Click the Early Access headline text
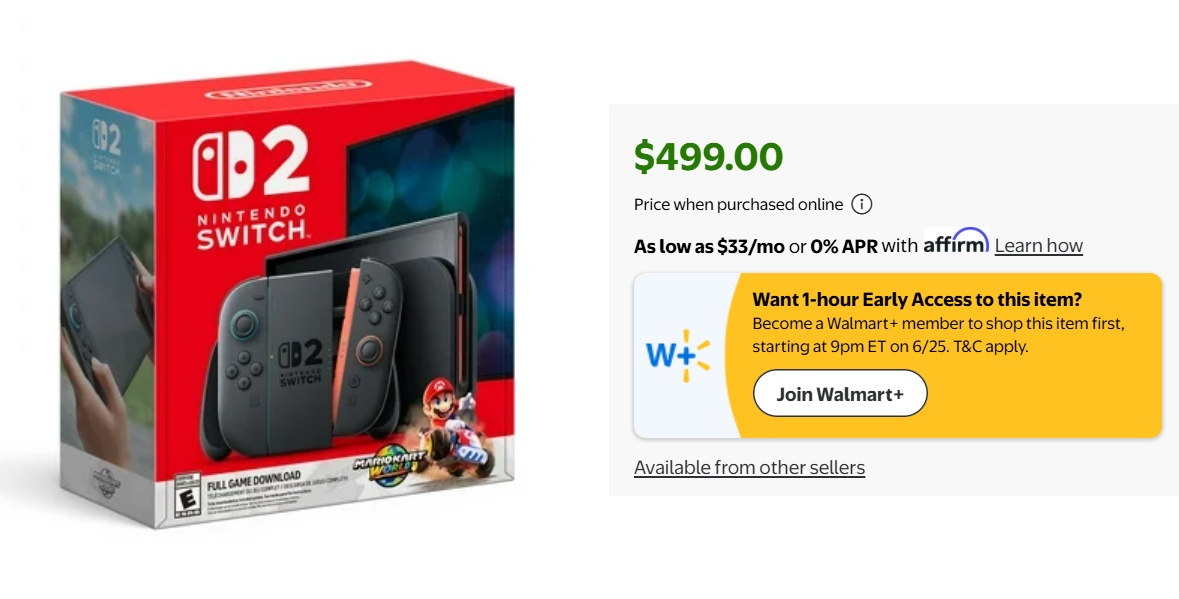Viewport: 1179px width, 599px height. pos(917,299)
